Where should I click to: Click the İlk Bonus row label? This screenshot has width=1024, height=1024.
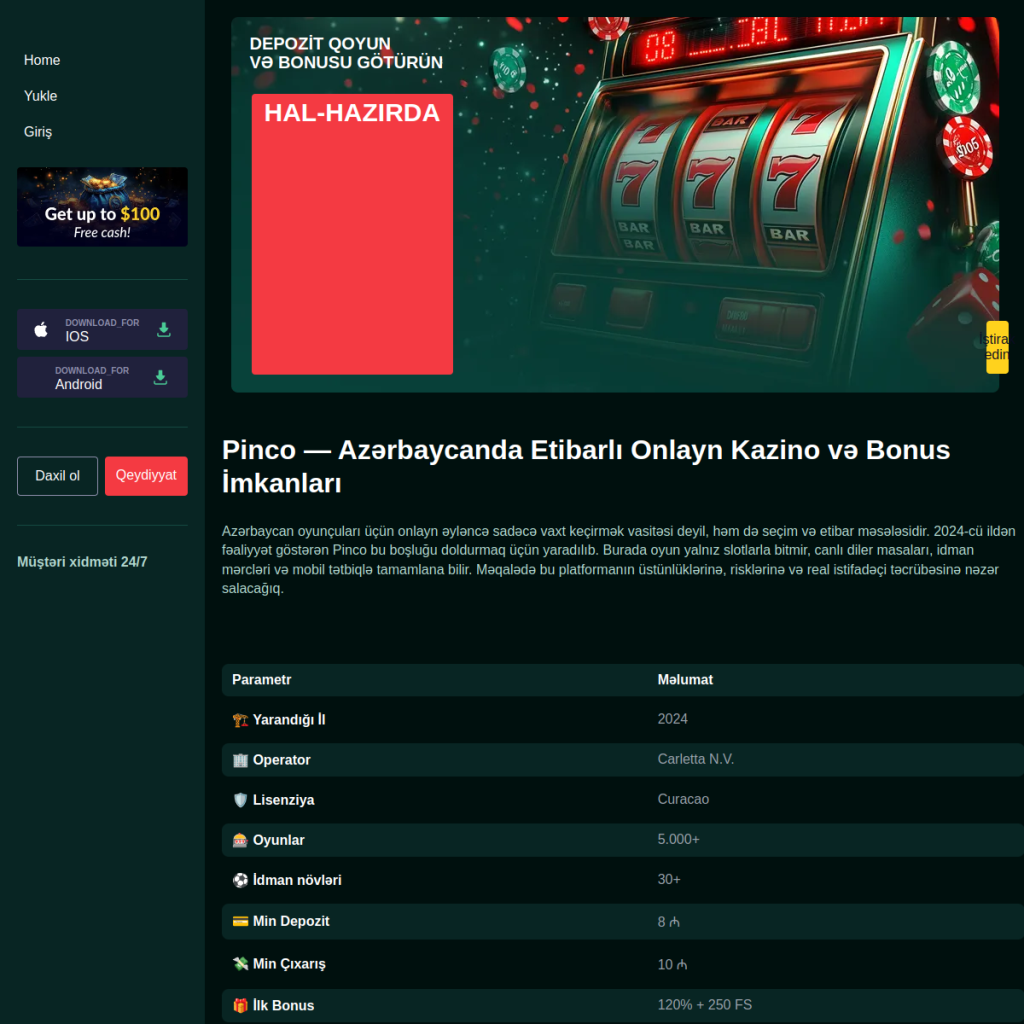(x=283, y=1006)
